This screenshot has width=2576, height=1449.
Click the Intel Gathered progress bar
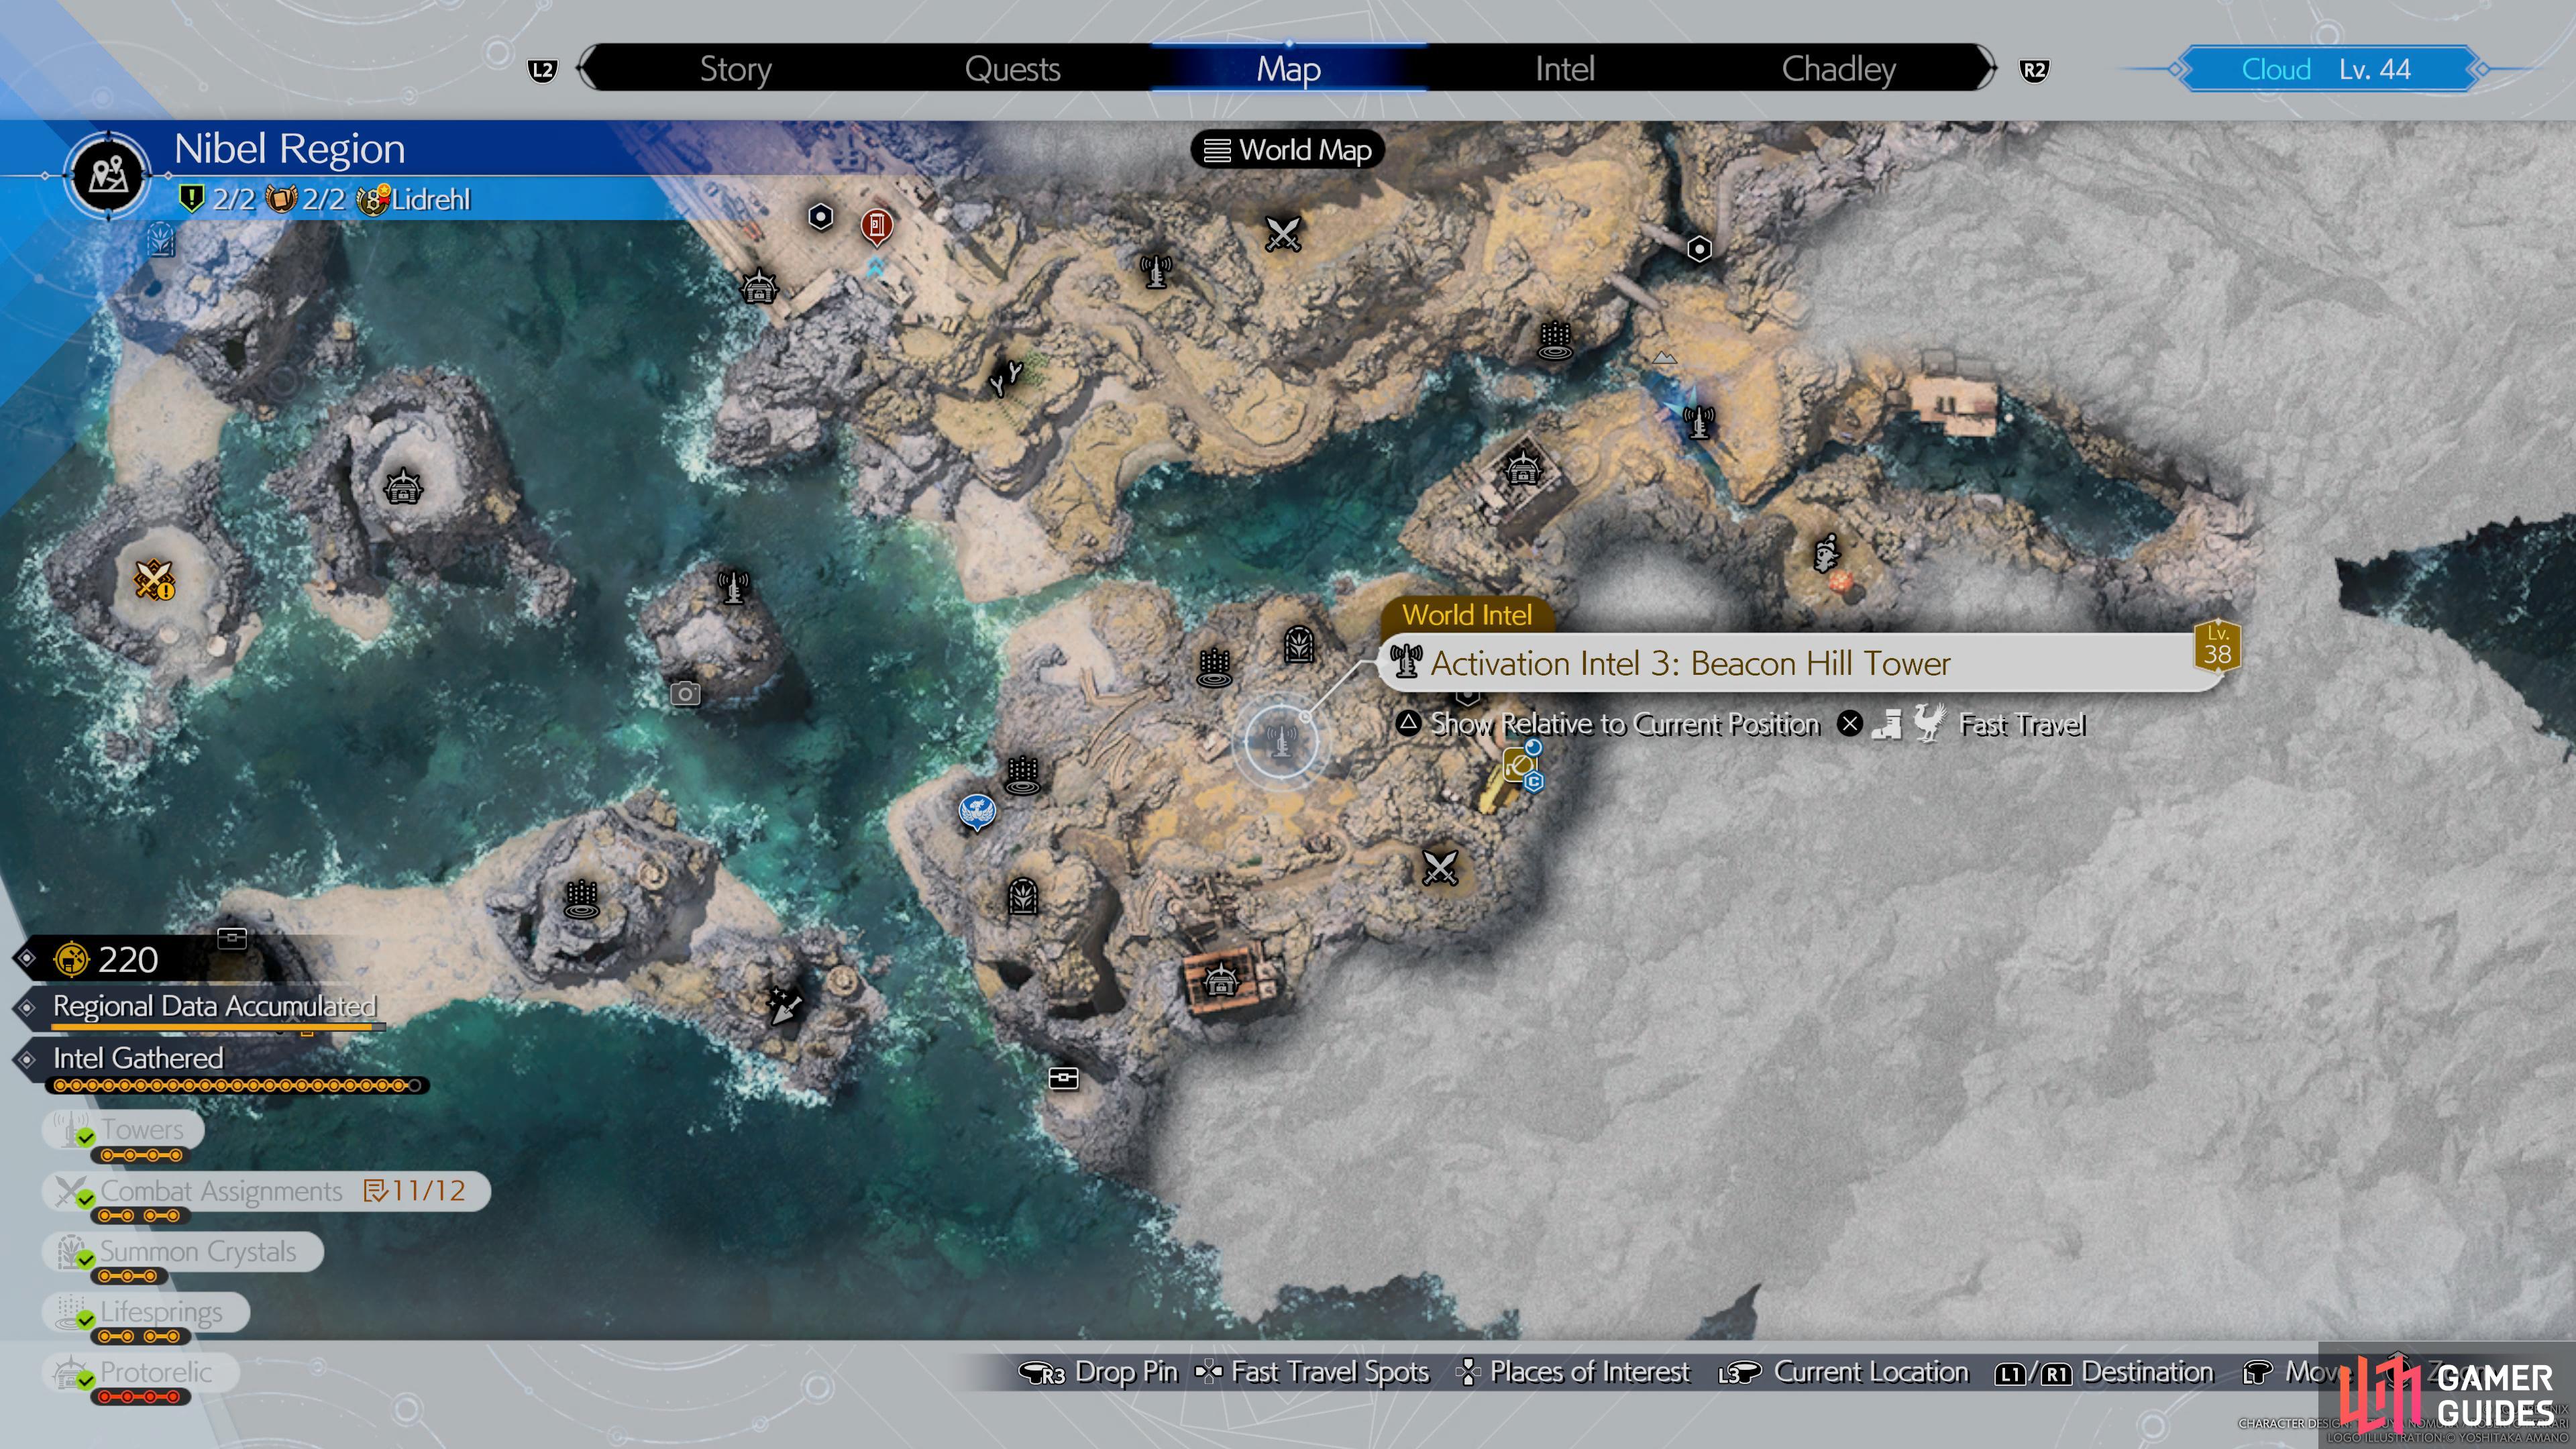[237, 1086]
